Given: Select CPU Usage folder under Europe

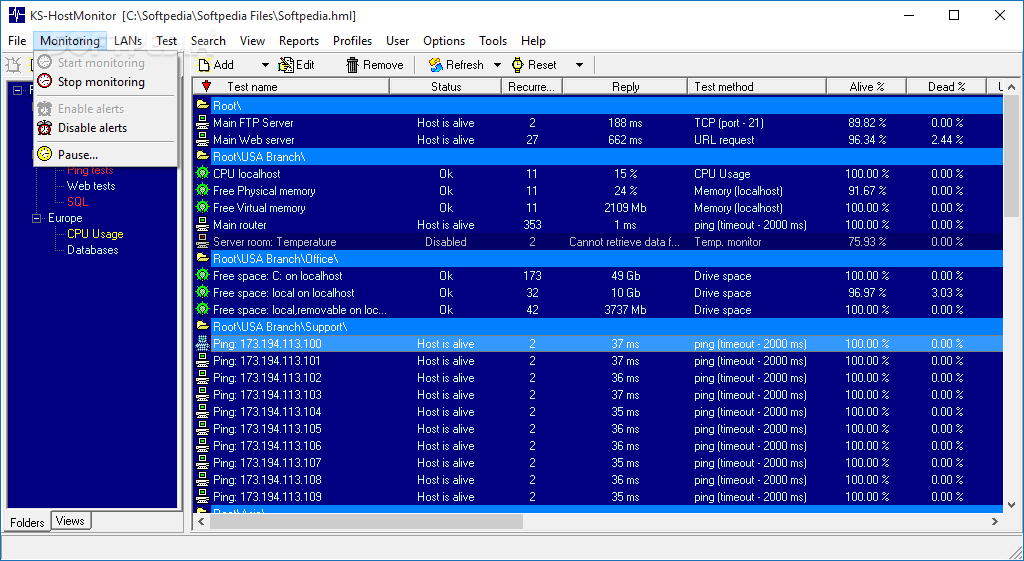Looking at the screenshot, I should pos(95,234).
